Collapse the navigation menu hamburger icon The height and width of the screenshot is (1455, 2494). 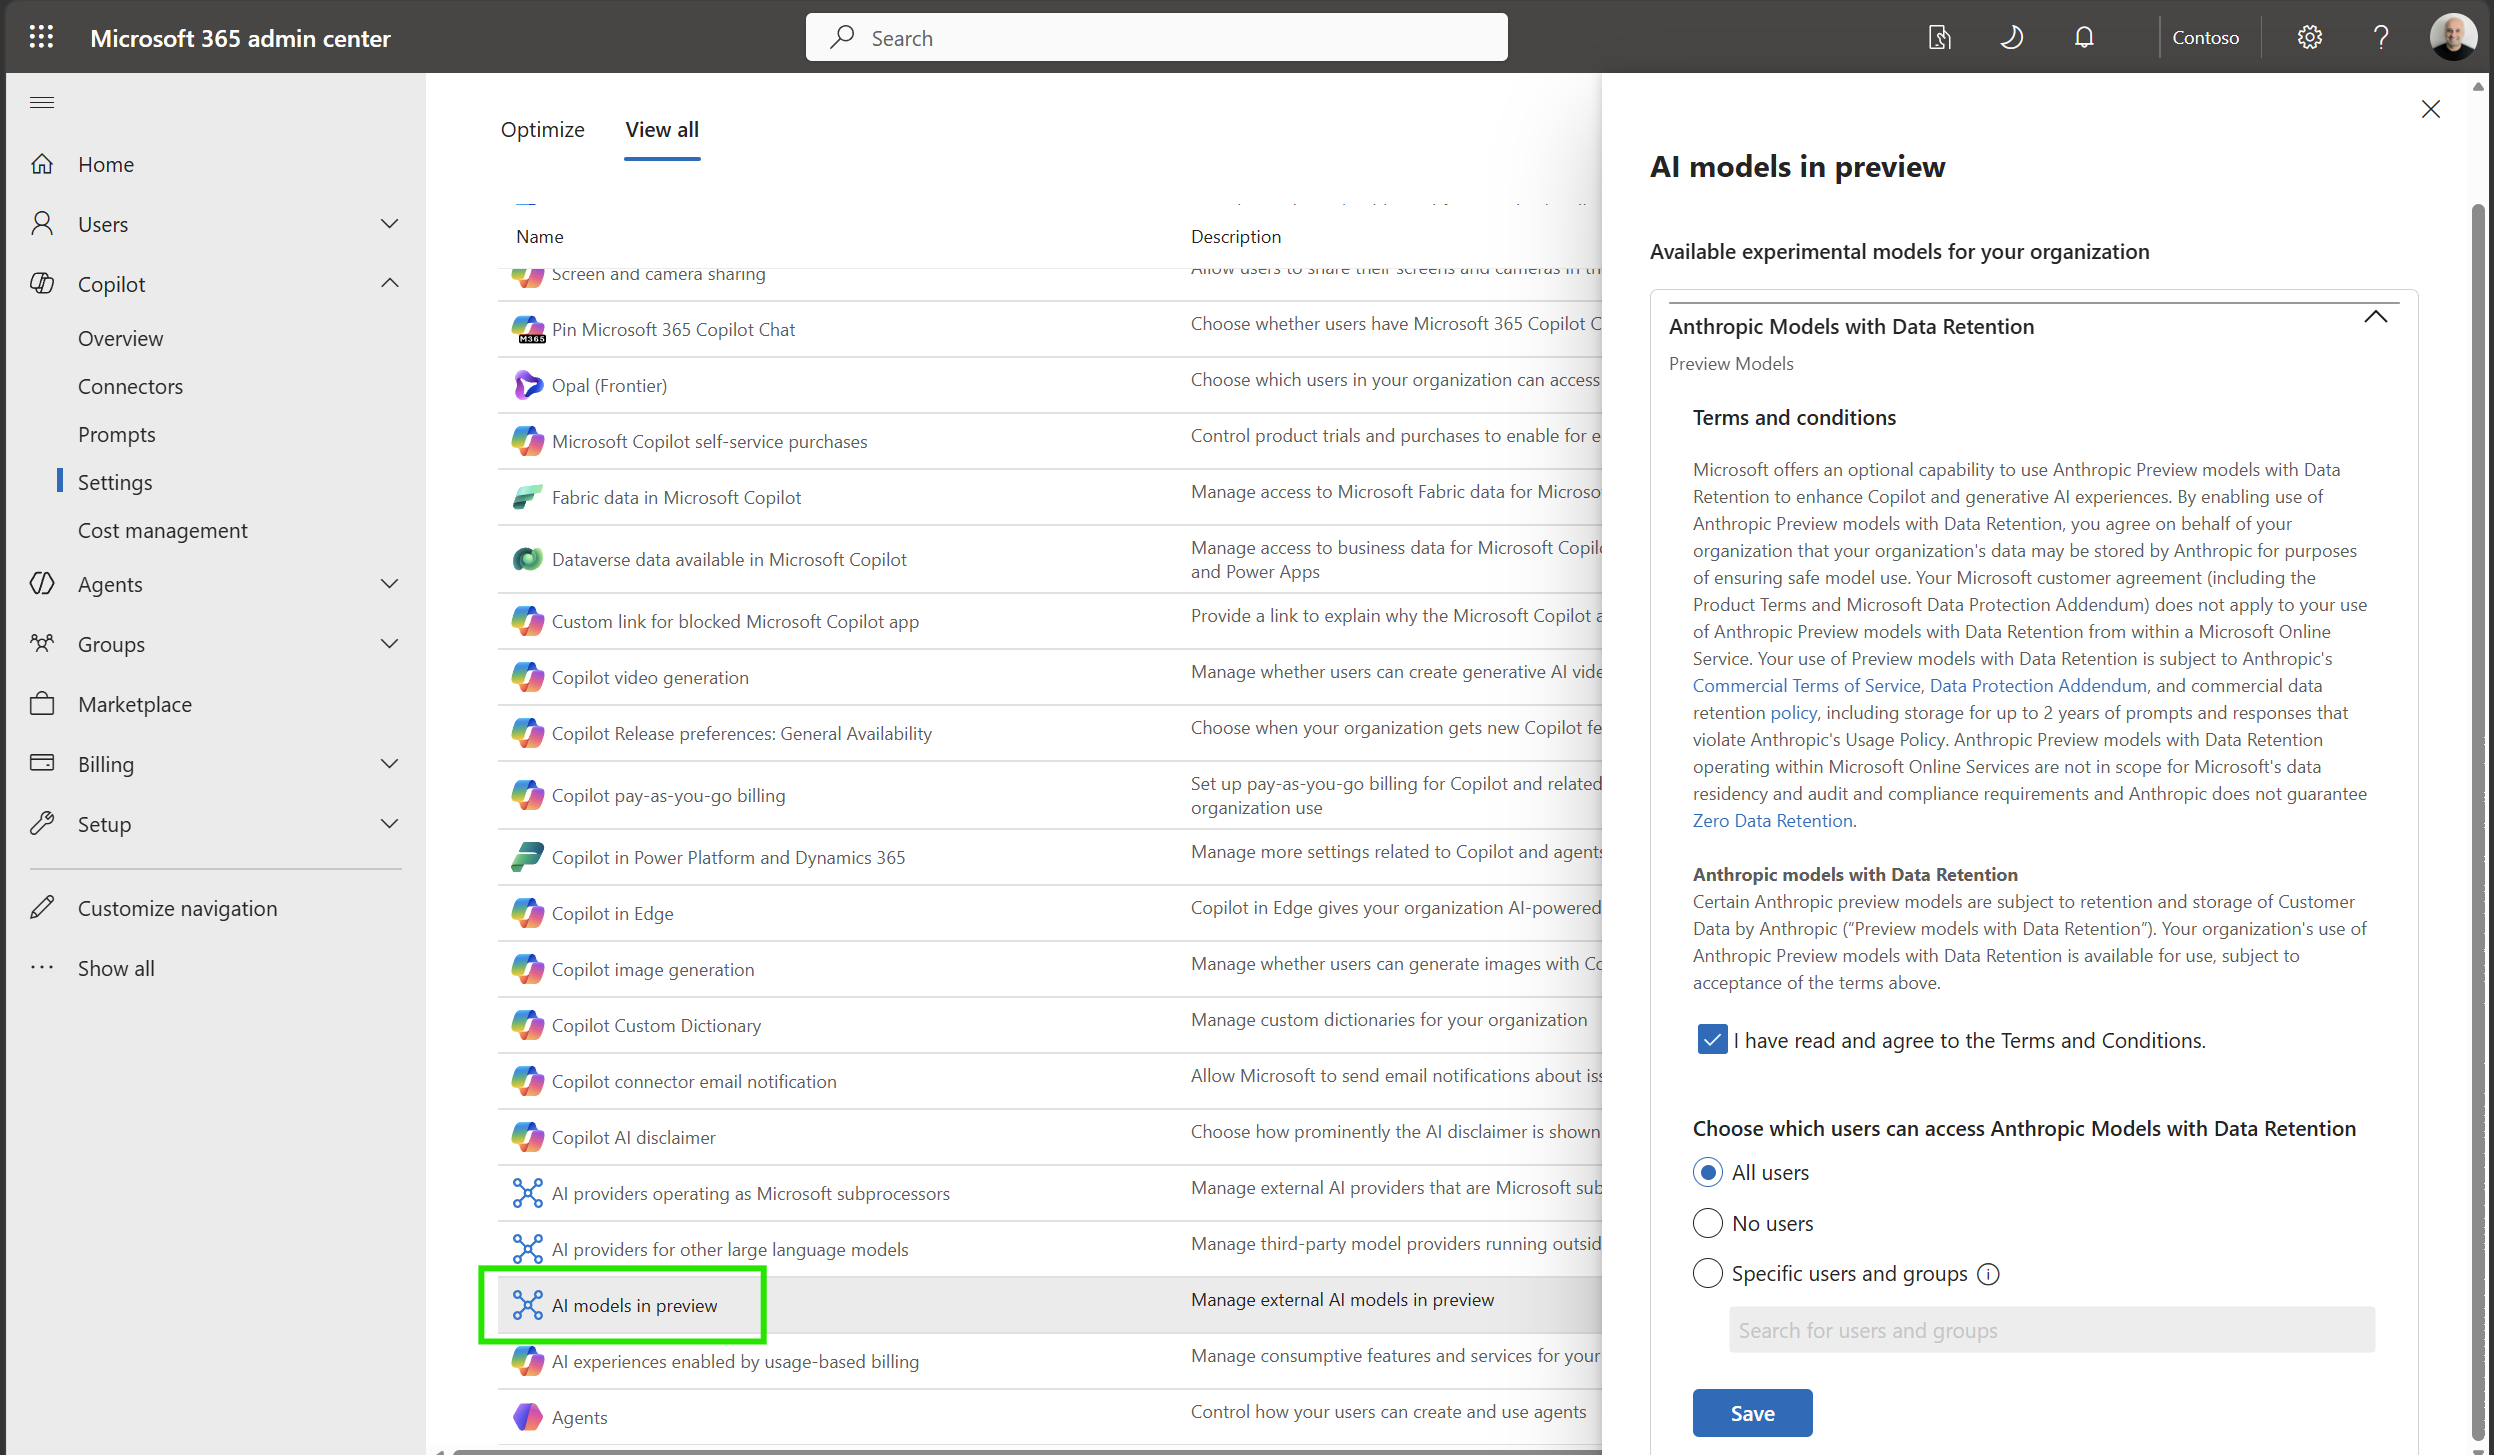click(42, 102)
